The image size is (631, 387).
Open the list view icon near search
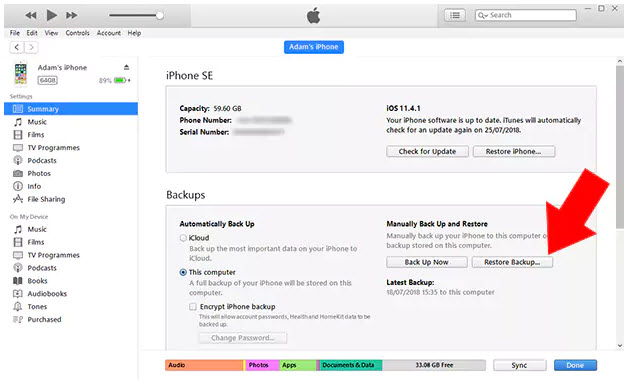pos(455,15)
